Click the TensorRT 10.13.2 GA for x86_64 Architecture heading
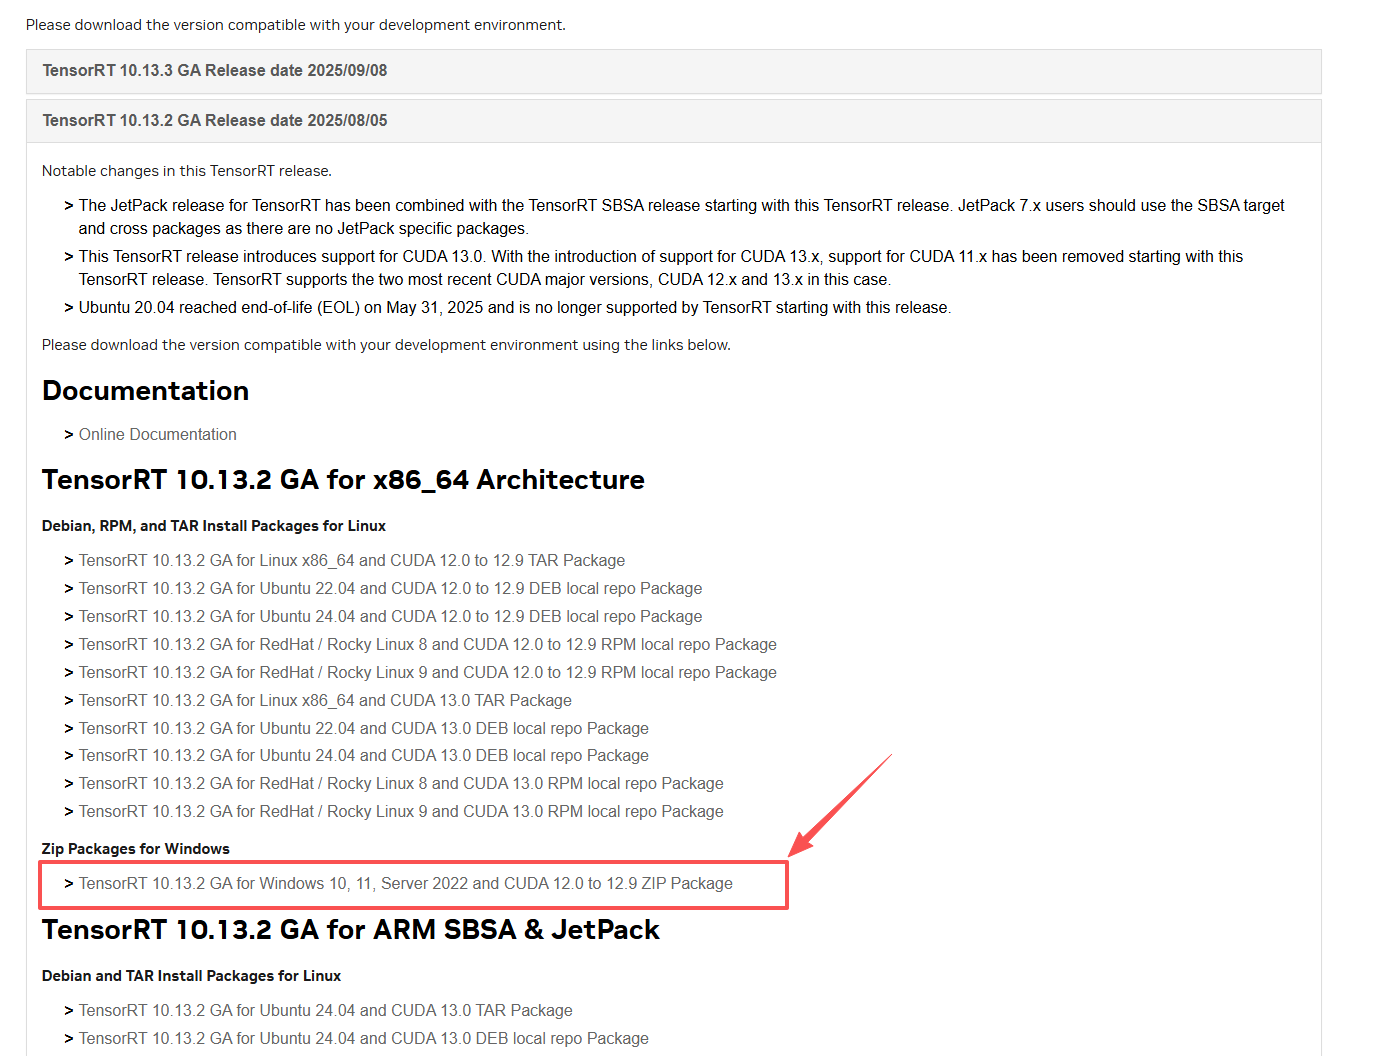 tap(343, 480)
